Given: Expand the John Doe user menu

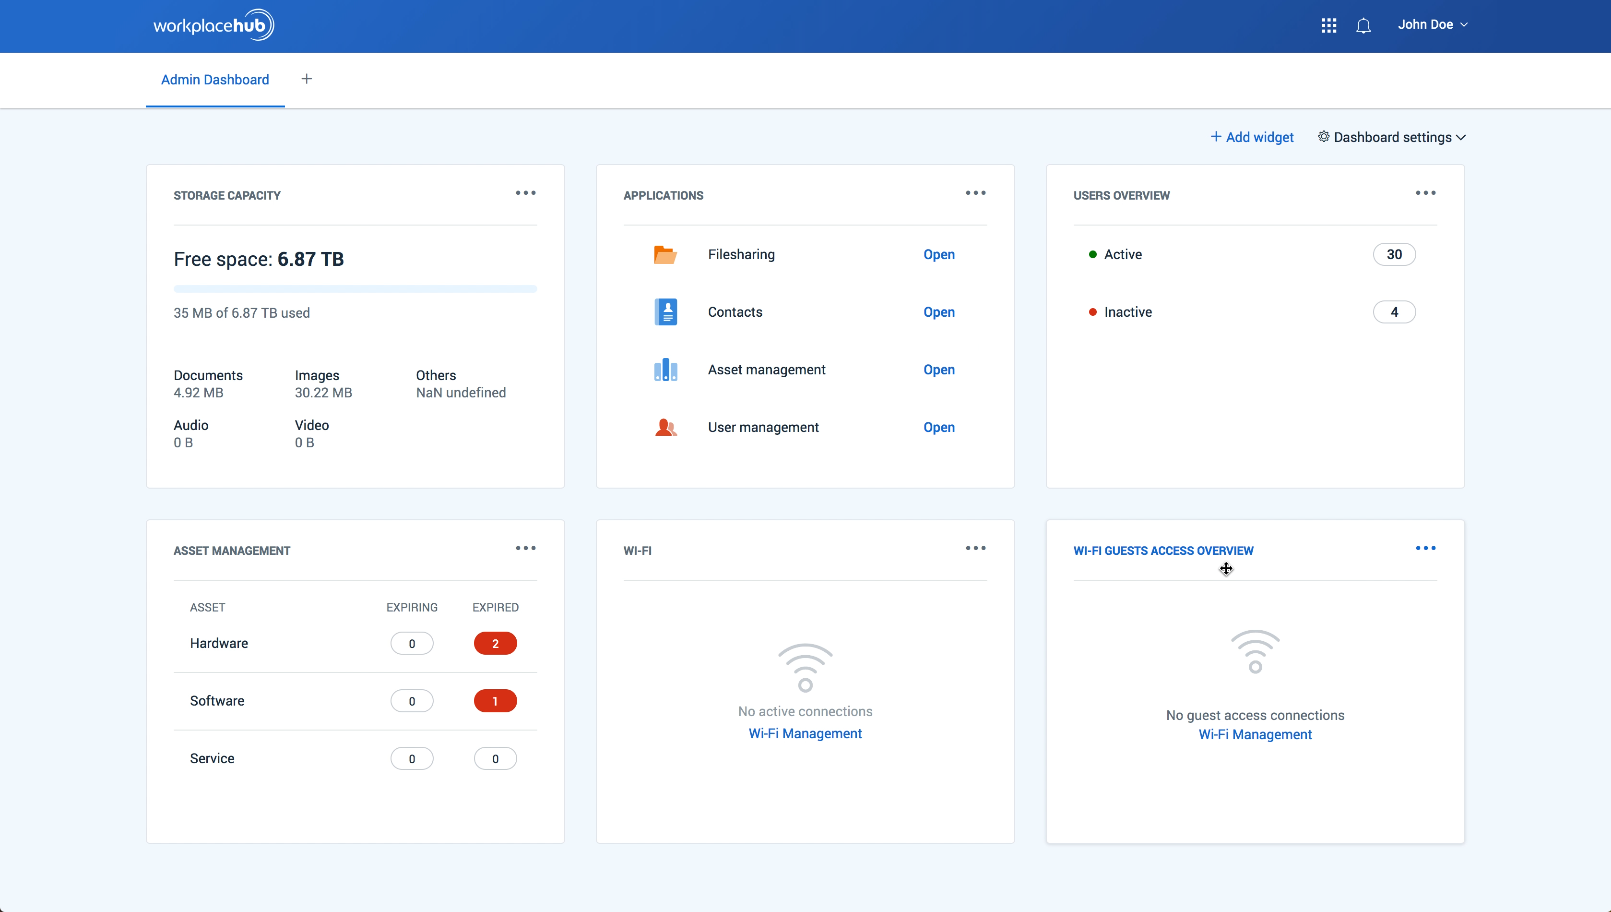Looking at the screenshot, I should click(1432, 24).
